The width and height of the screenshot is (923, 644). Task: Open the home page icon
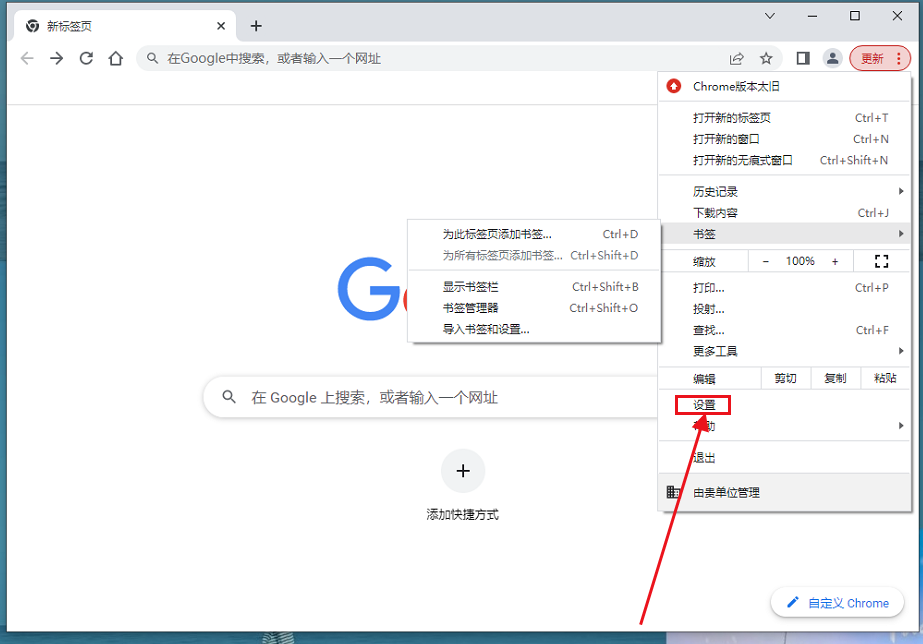point(116,58)
